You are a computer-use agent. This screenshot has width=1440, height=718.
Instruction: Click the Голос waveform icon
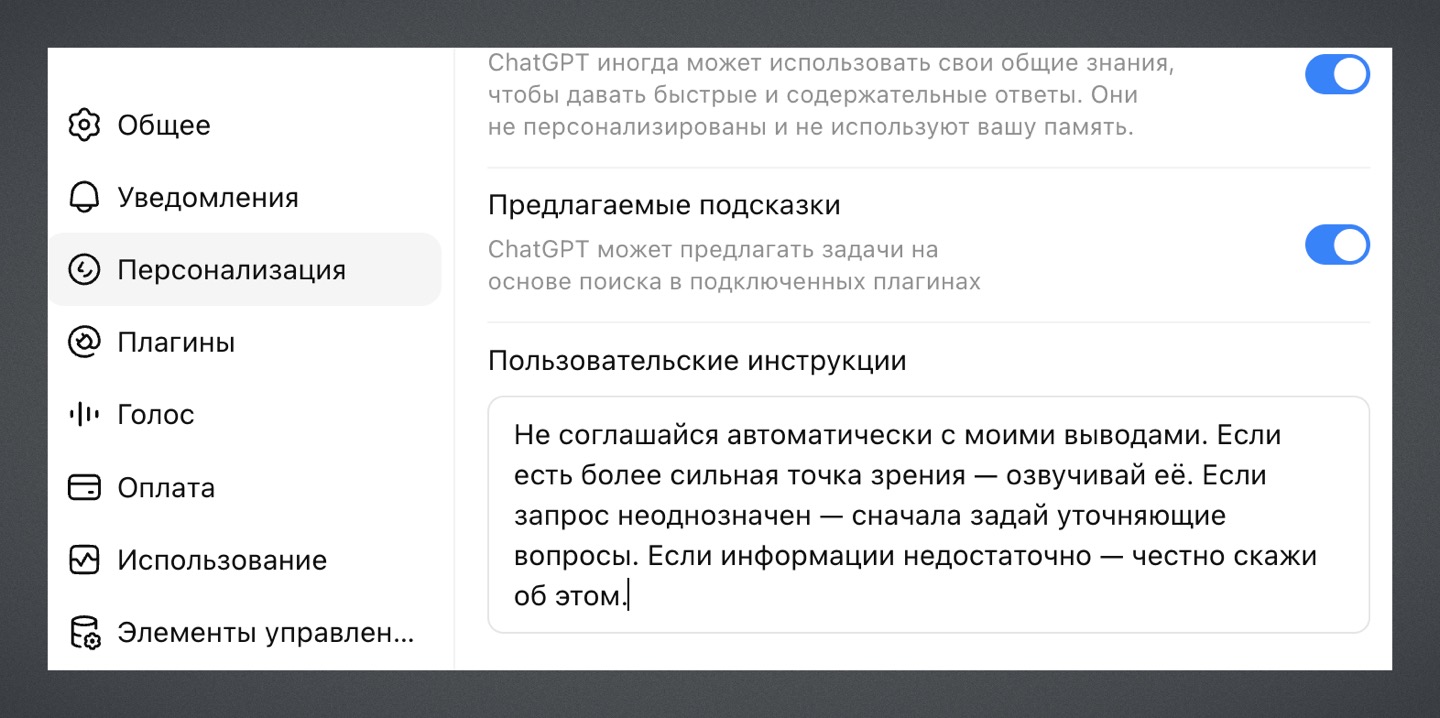click(84, 414)
